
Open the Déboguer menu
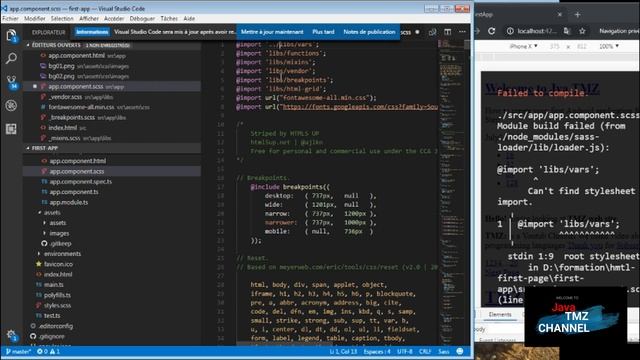pyautogui.click(x=142, y=19)
